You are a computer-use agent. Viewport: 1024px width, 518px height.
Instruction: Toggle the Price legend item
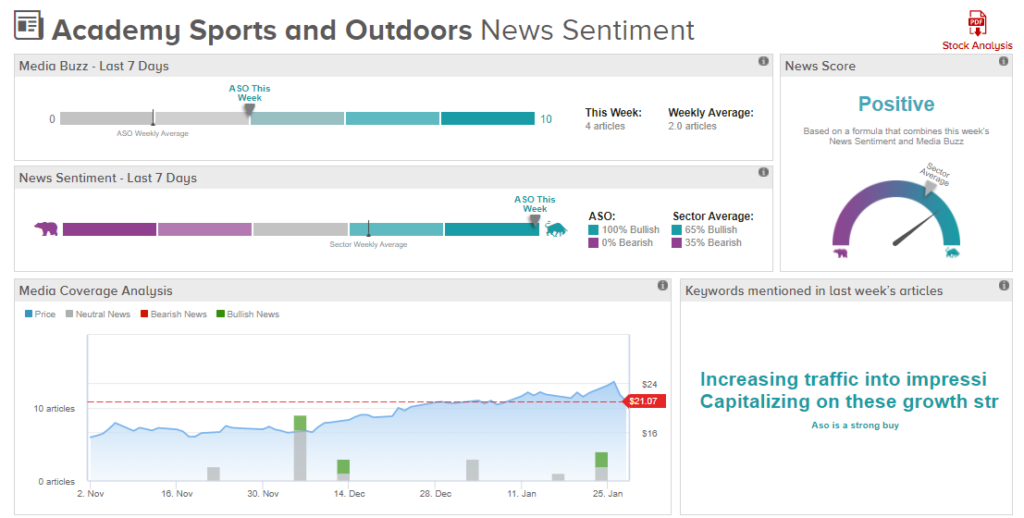pyautogui.click(x=40, y=314)
